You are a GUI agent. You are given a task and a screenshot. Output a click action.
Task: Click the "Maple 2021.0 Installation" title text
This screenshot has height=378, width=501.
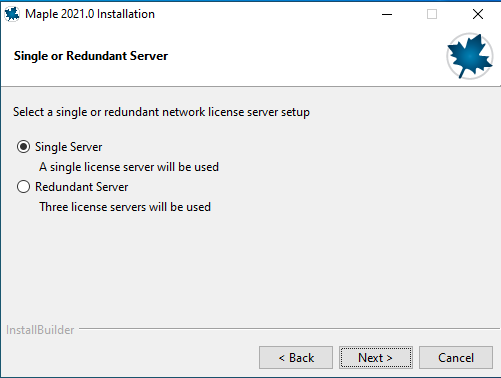(x=90, y=14)
